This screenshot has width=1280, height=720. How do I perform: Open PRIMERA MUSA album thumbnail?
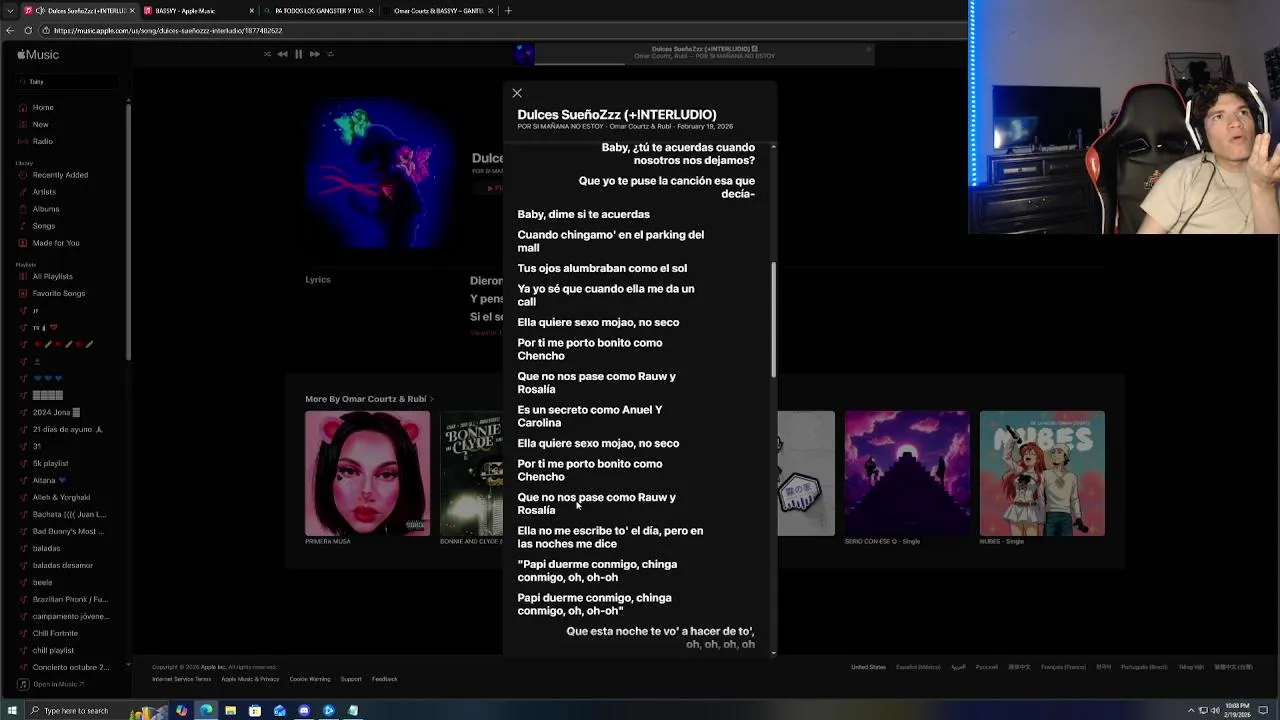367,473
